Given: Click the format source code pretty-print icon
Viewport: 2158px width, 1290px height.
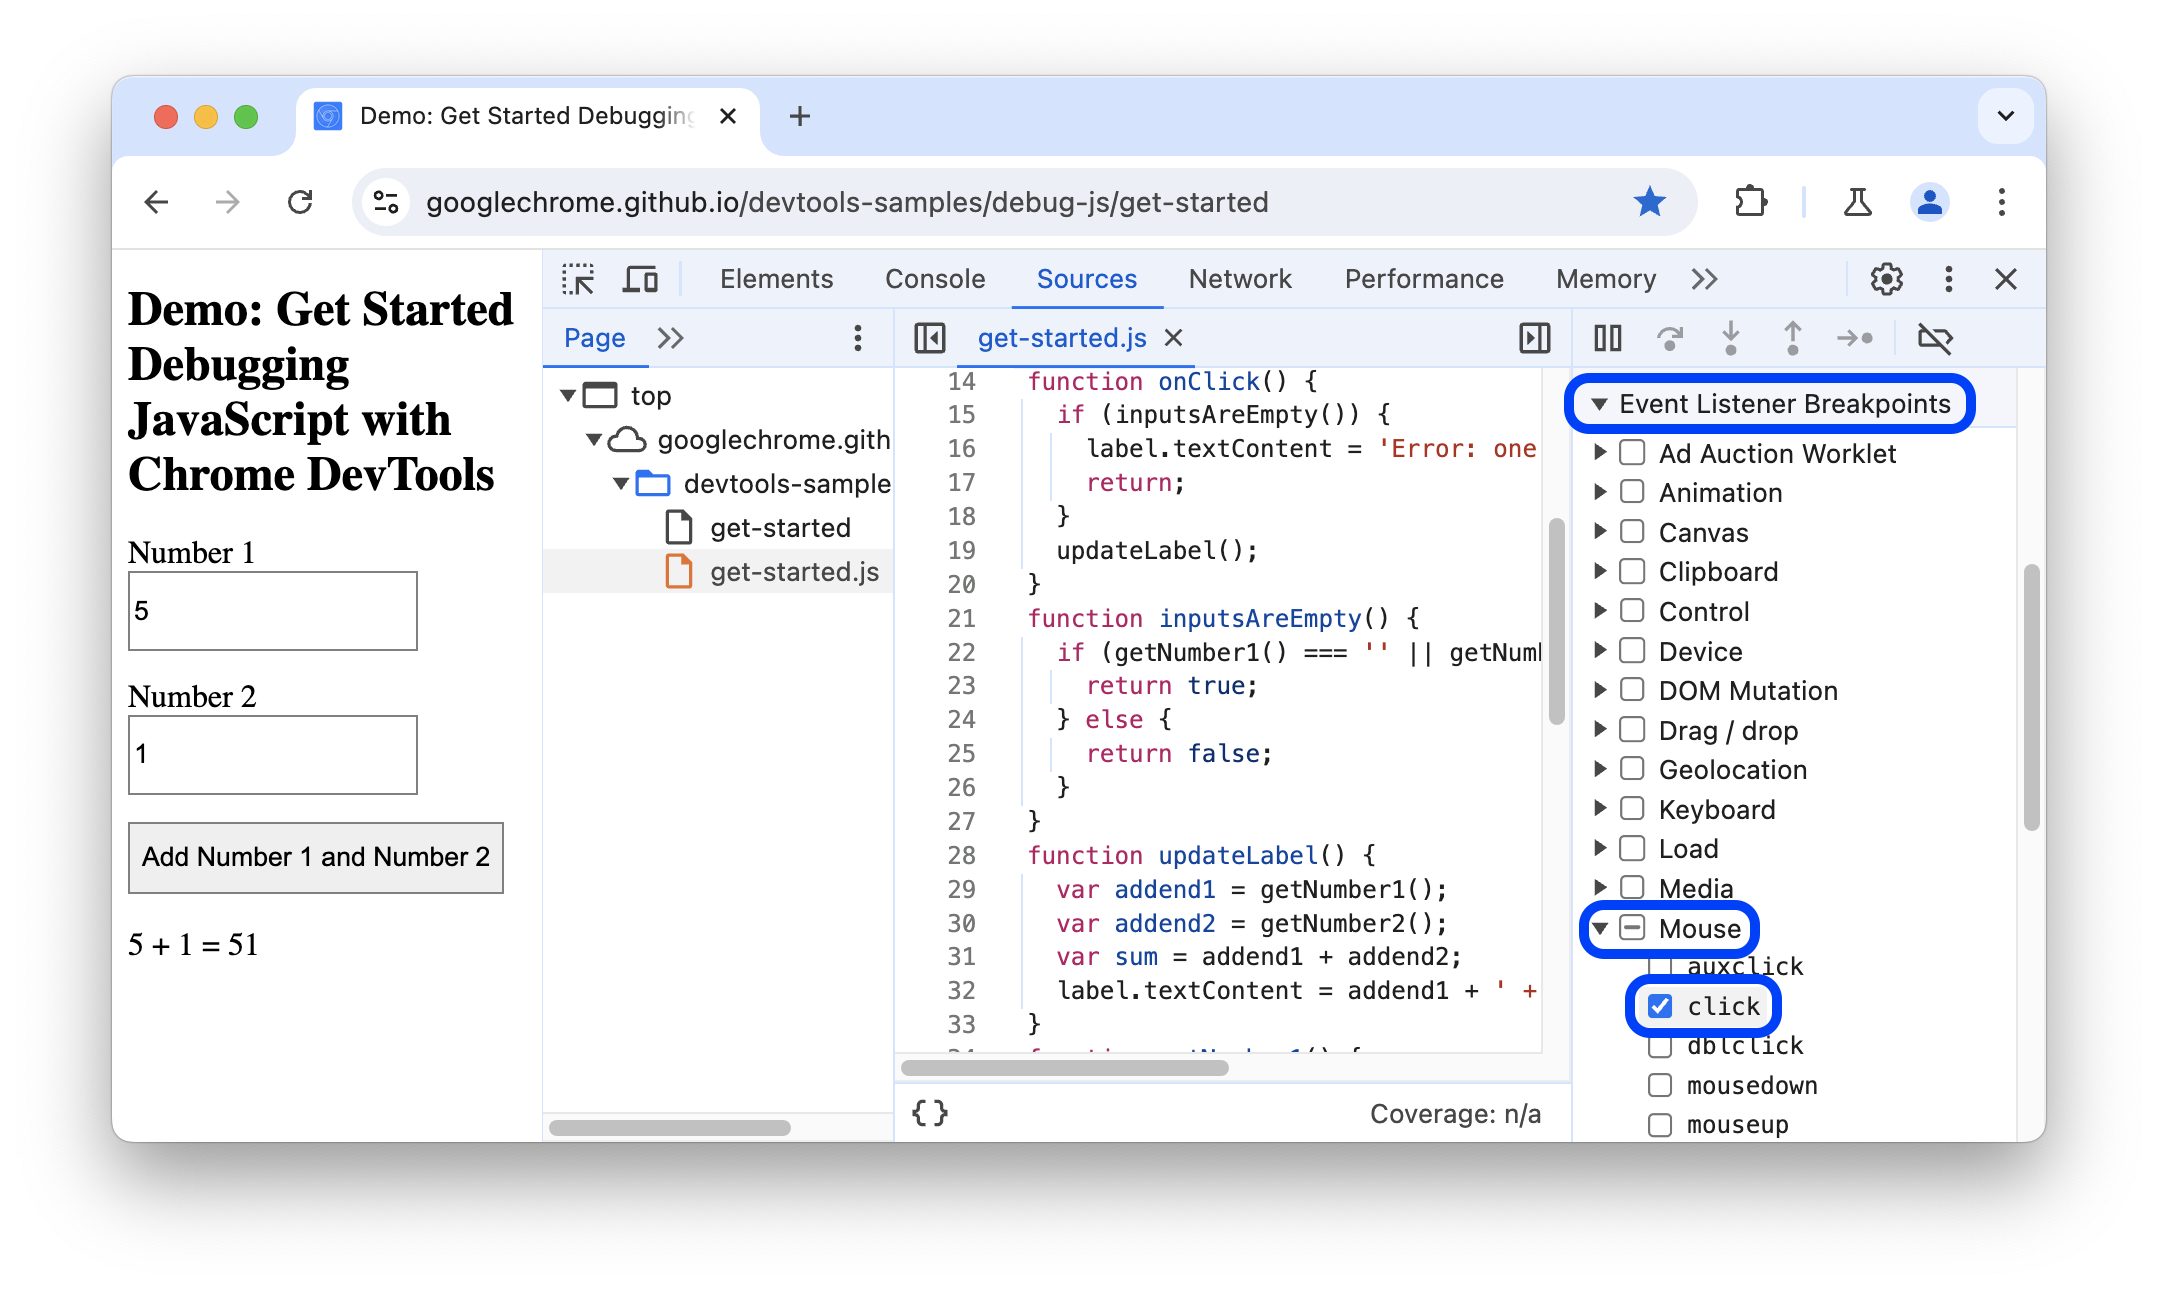Looking at the screenshot, I should point(930,1110).
